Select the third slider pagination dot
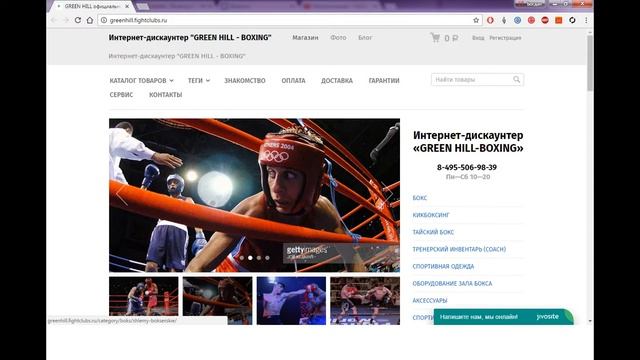Viewport: 640px width, 360px height. pyautogui.click(x=259, y=258)
